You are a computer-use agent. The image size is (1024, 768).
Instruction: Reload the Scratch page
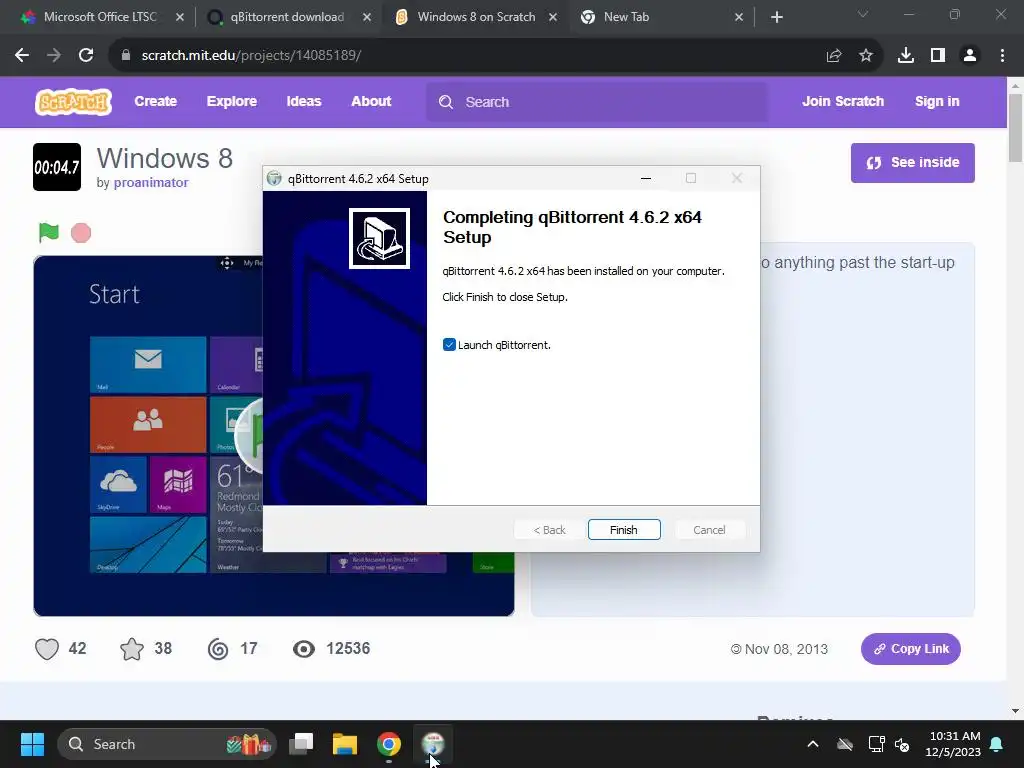[86, 56]
